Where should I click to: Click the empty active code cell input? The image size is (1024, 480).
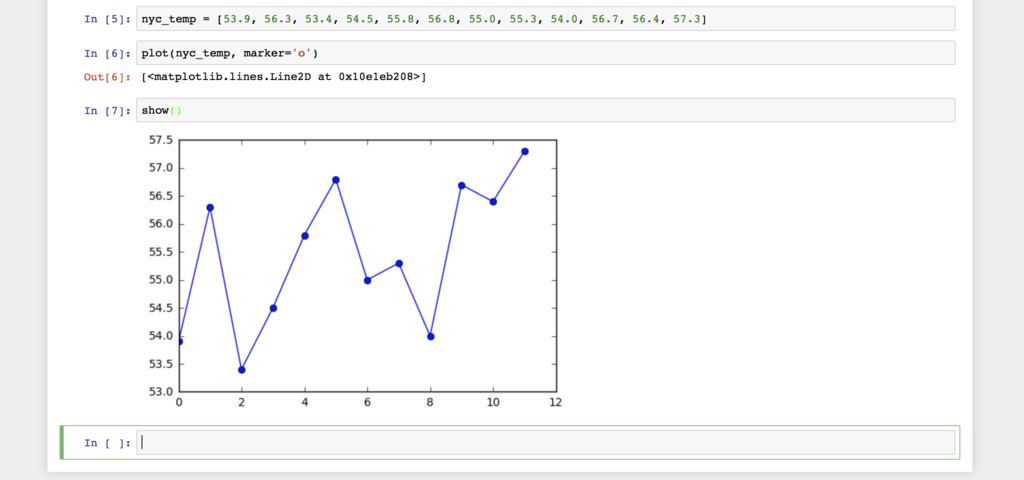(545, 443)
